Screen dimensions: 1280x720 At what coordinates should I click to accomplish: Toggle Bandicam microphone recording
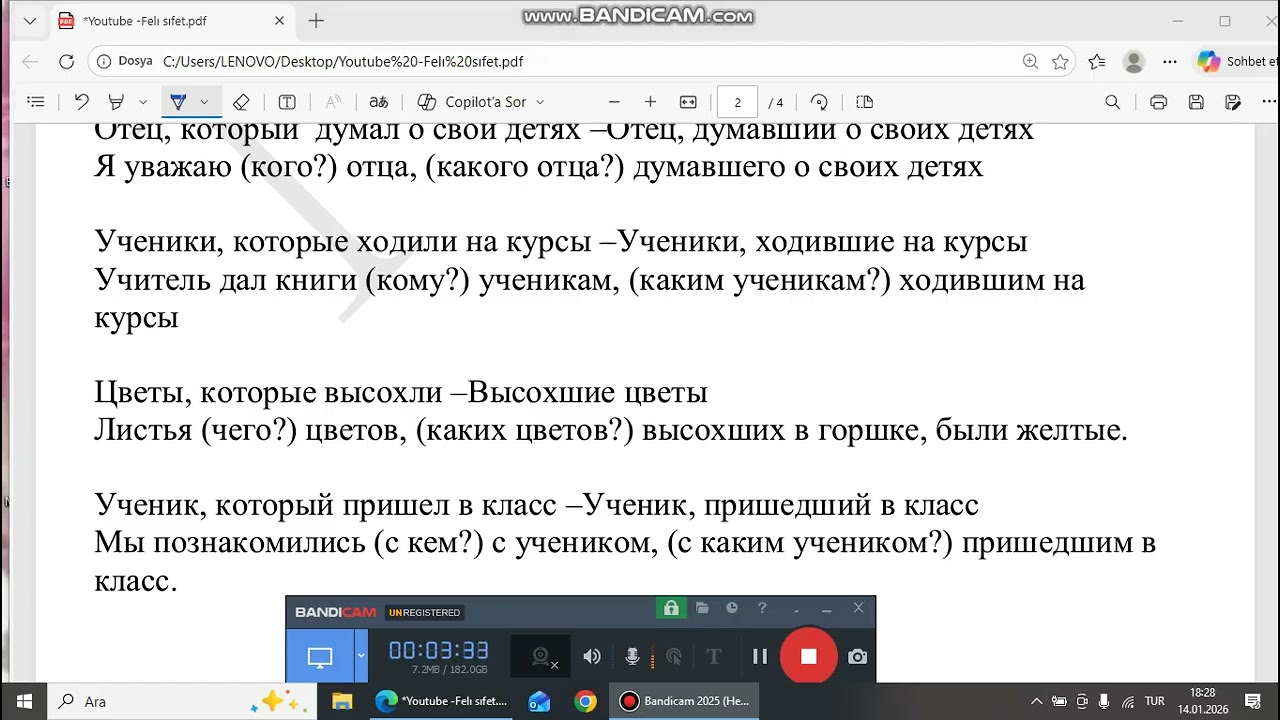632,656
